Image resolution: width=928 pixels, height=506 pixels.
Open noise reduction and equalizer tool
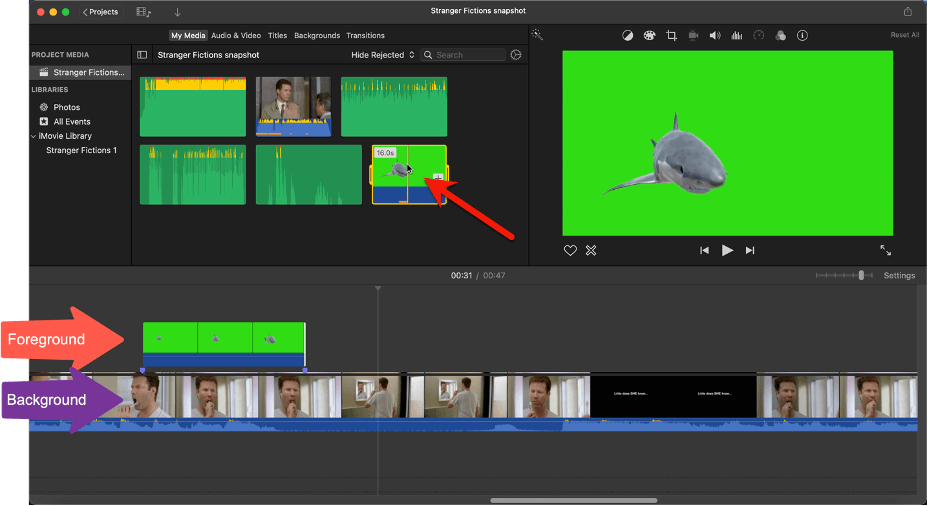pos(737,36)
